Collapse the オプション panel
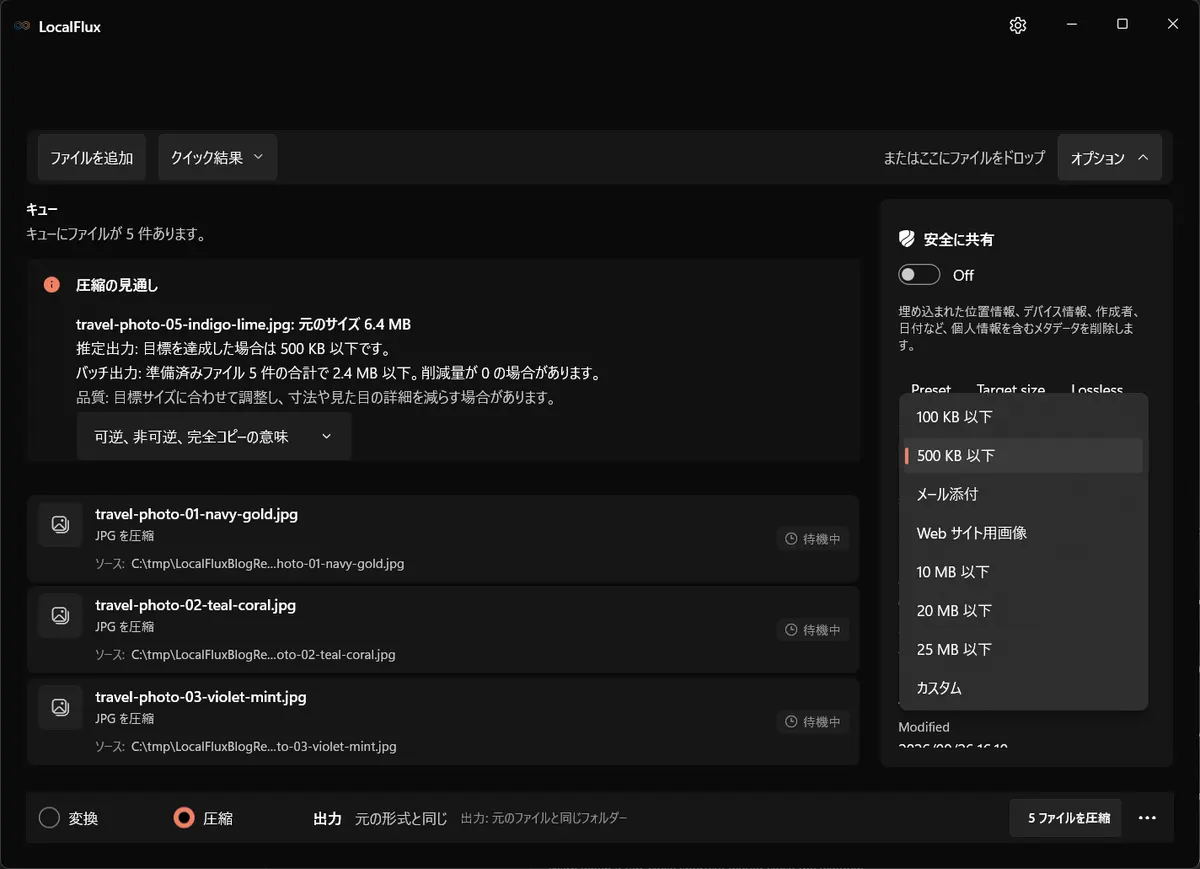This screenshot has width=1200, height=869. click(x=1109, y=157)
